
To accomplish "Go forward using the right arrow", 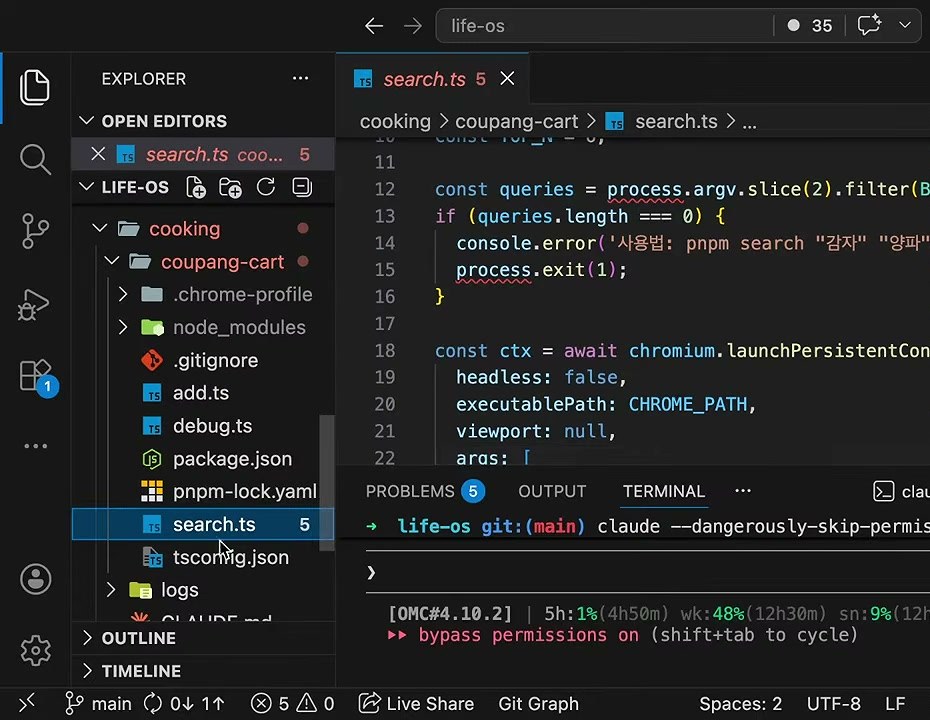I will point(412,26).
